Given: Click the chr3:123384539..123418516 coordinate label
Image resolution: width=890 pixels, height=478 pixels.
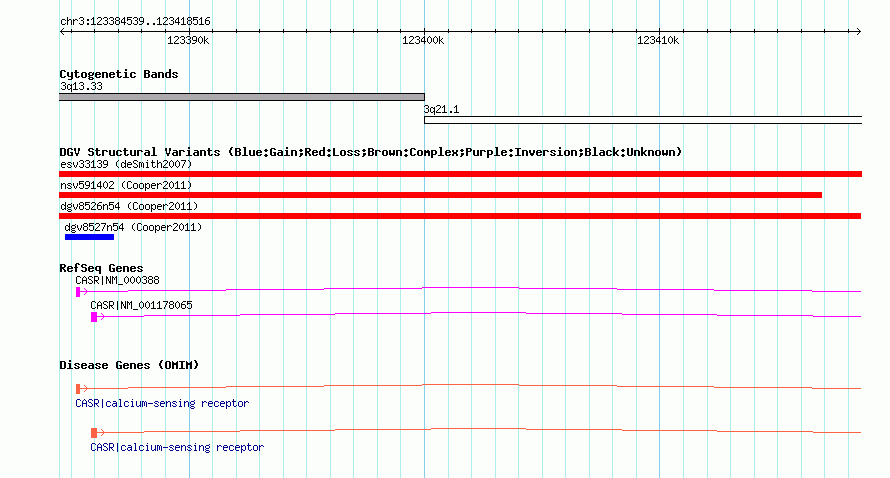Looking at the screenshot, I should coord(135,22).
